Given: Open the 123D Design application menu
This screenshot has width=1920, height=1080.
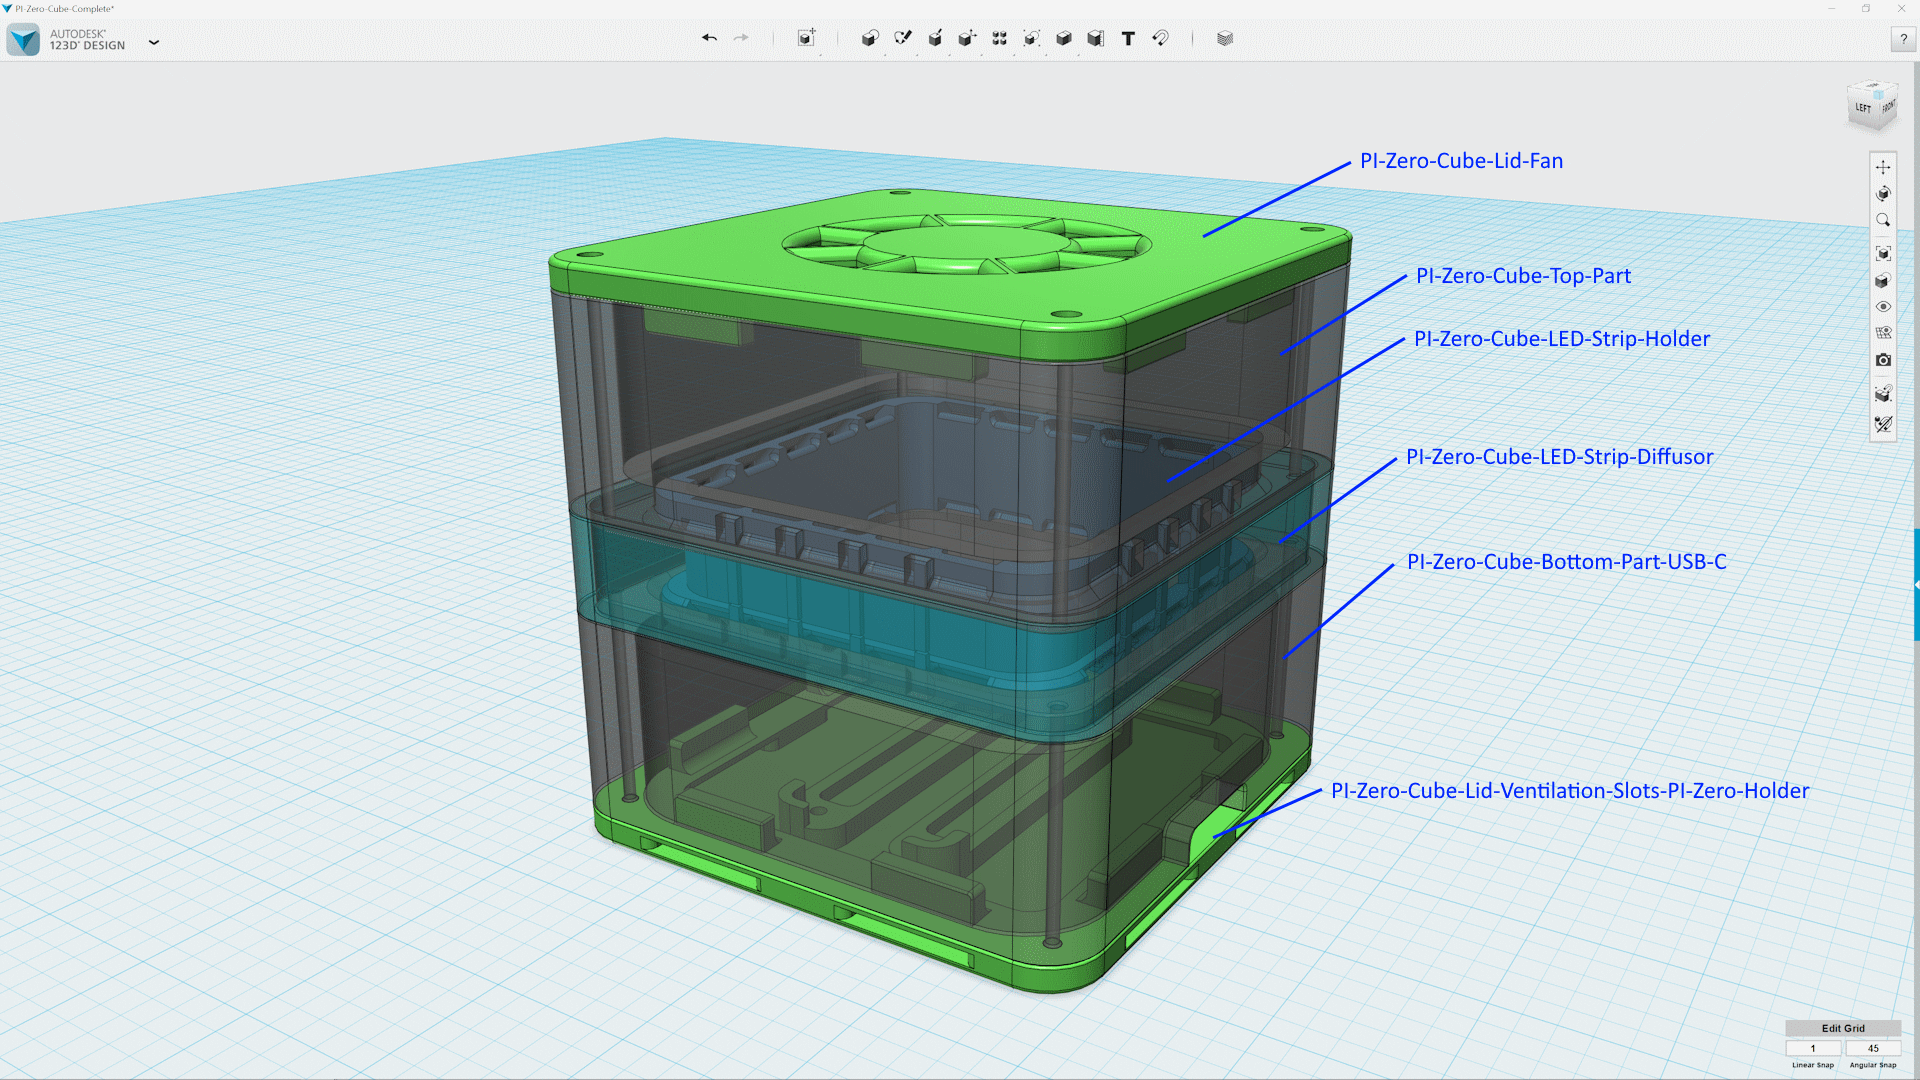Looking at the screenshot, I should (154, 42).
